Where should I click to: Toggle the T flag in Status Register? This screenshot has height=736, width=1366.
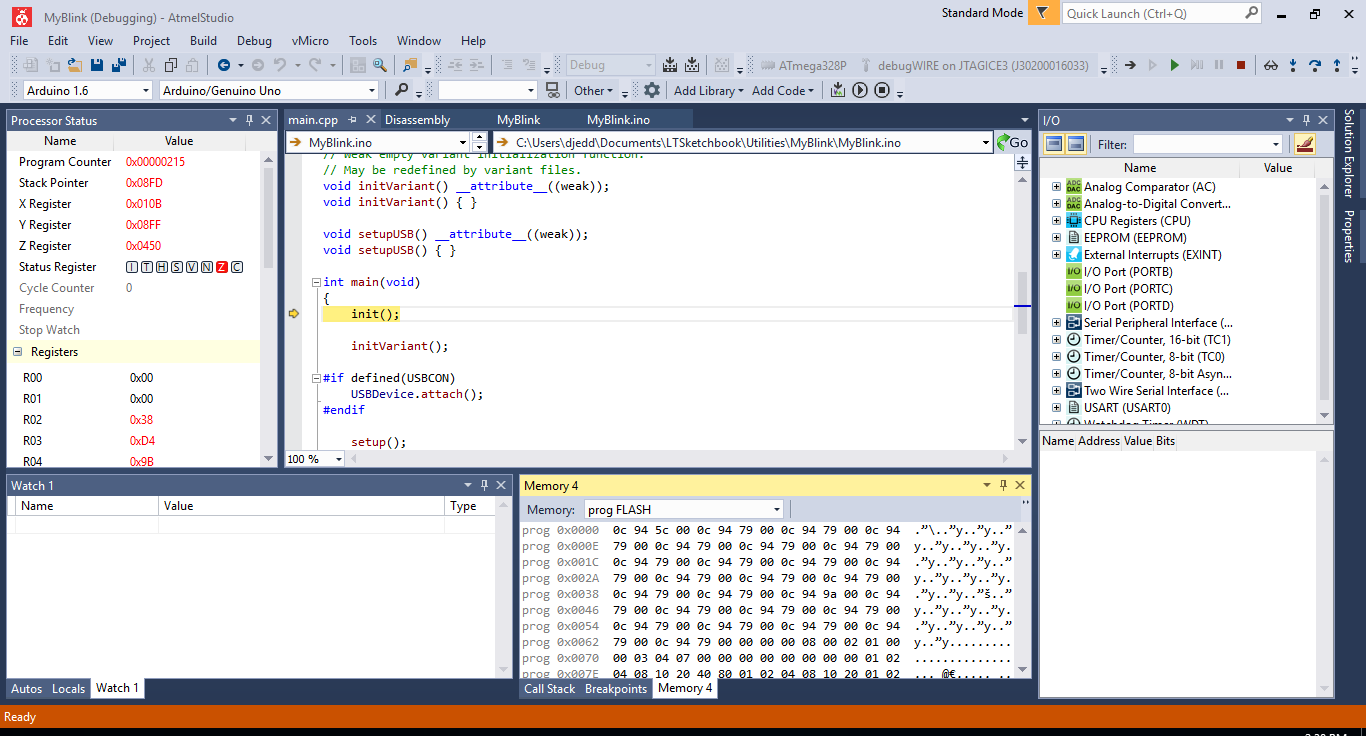147,267
